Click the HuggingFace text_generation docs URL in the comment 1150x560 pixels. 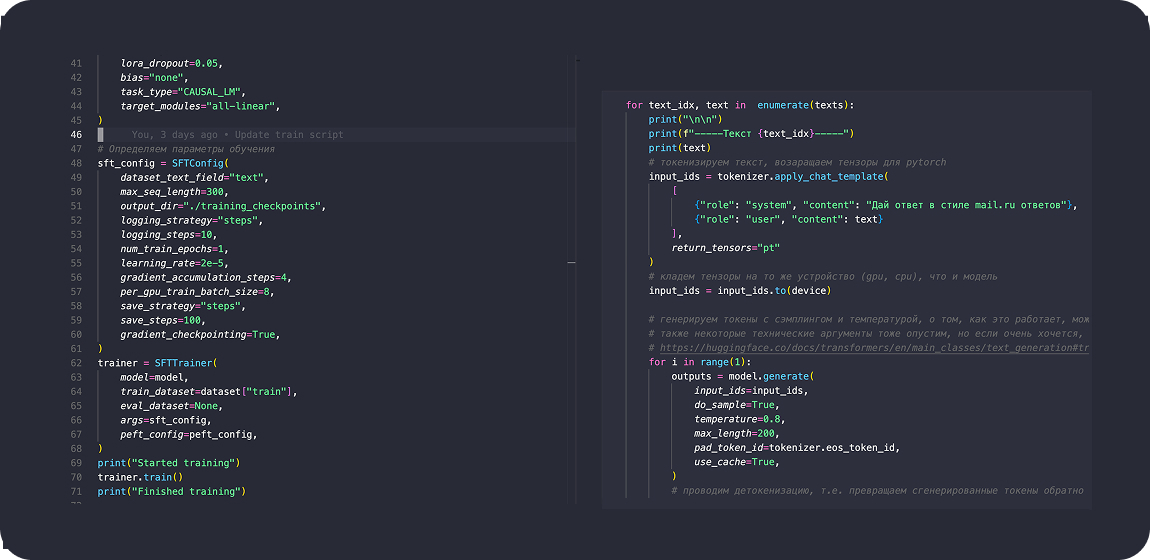coord(874,348)
